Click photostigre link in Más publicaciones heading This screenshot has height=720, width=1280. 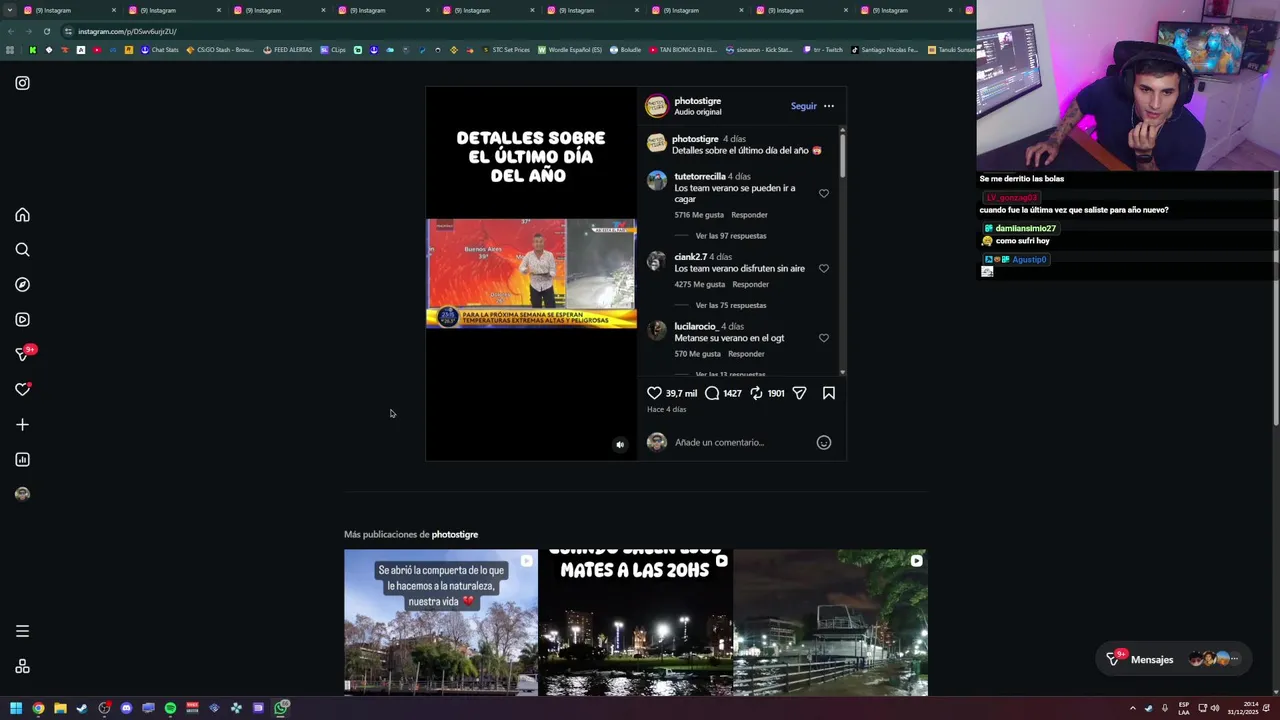[455, 535]
